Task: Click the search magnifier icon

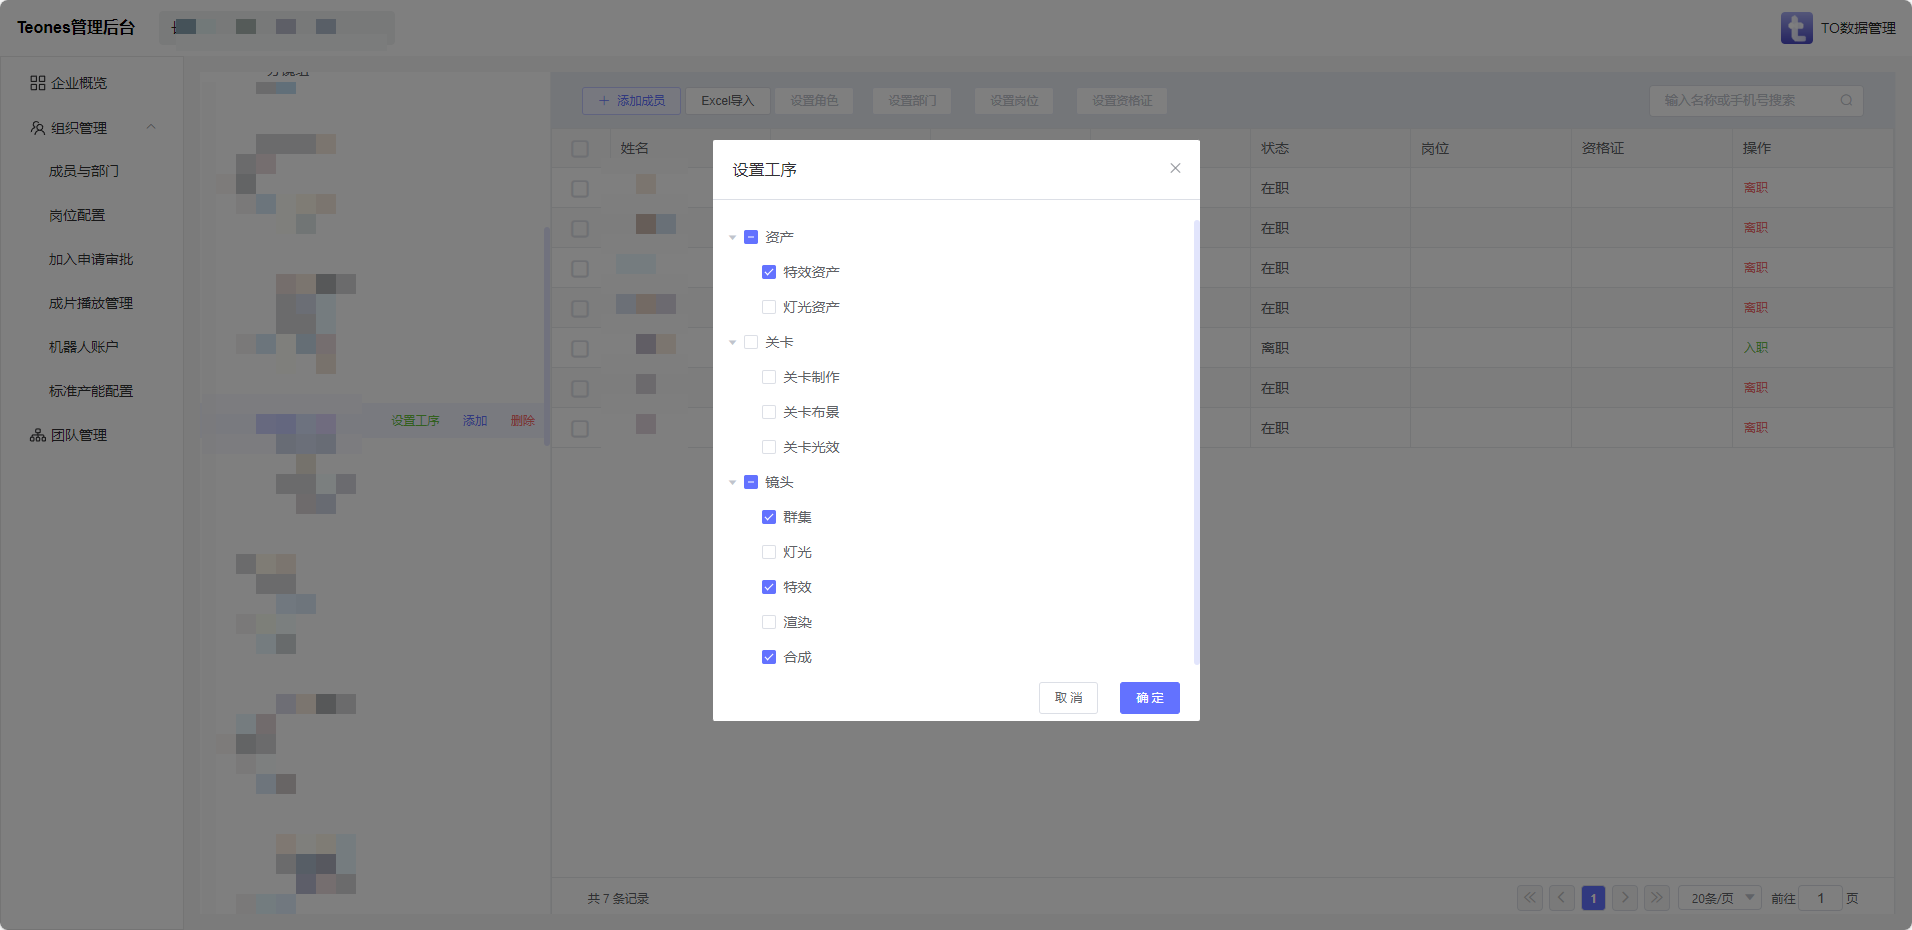Action: coord(1846,100)
